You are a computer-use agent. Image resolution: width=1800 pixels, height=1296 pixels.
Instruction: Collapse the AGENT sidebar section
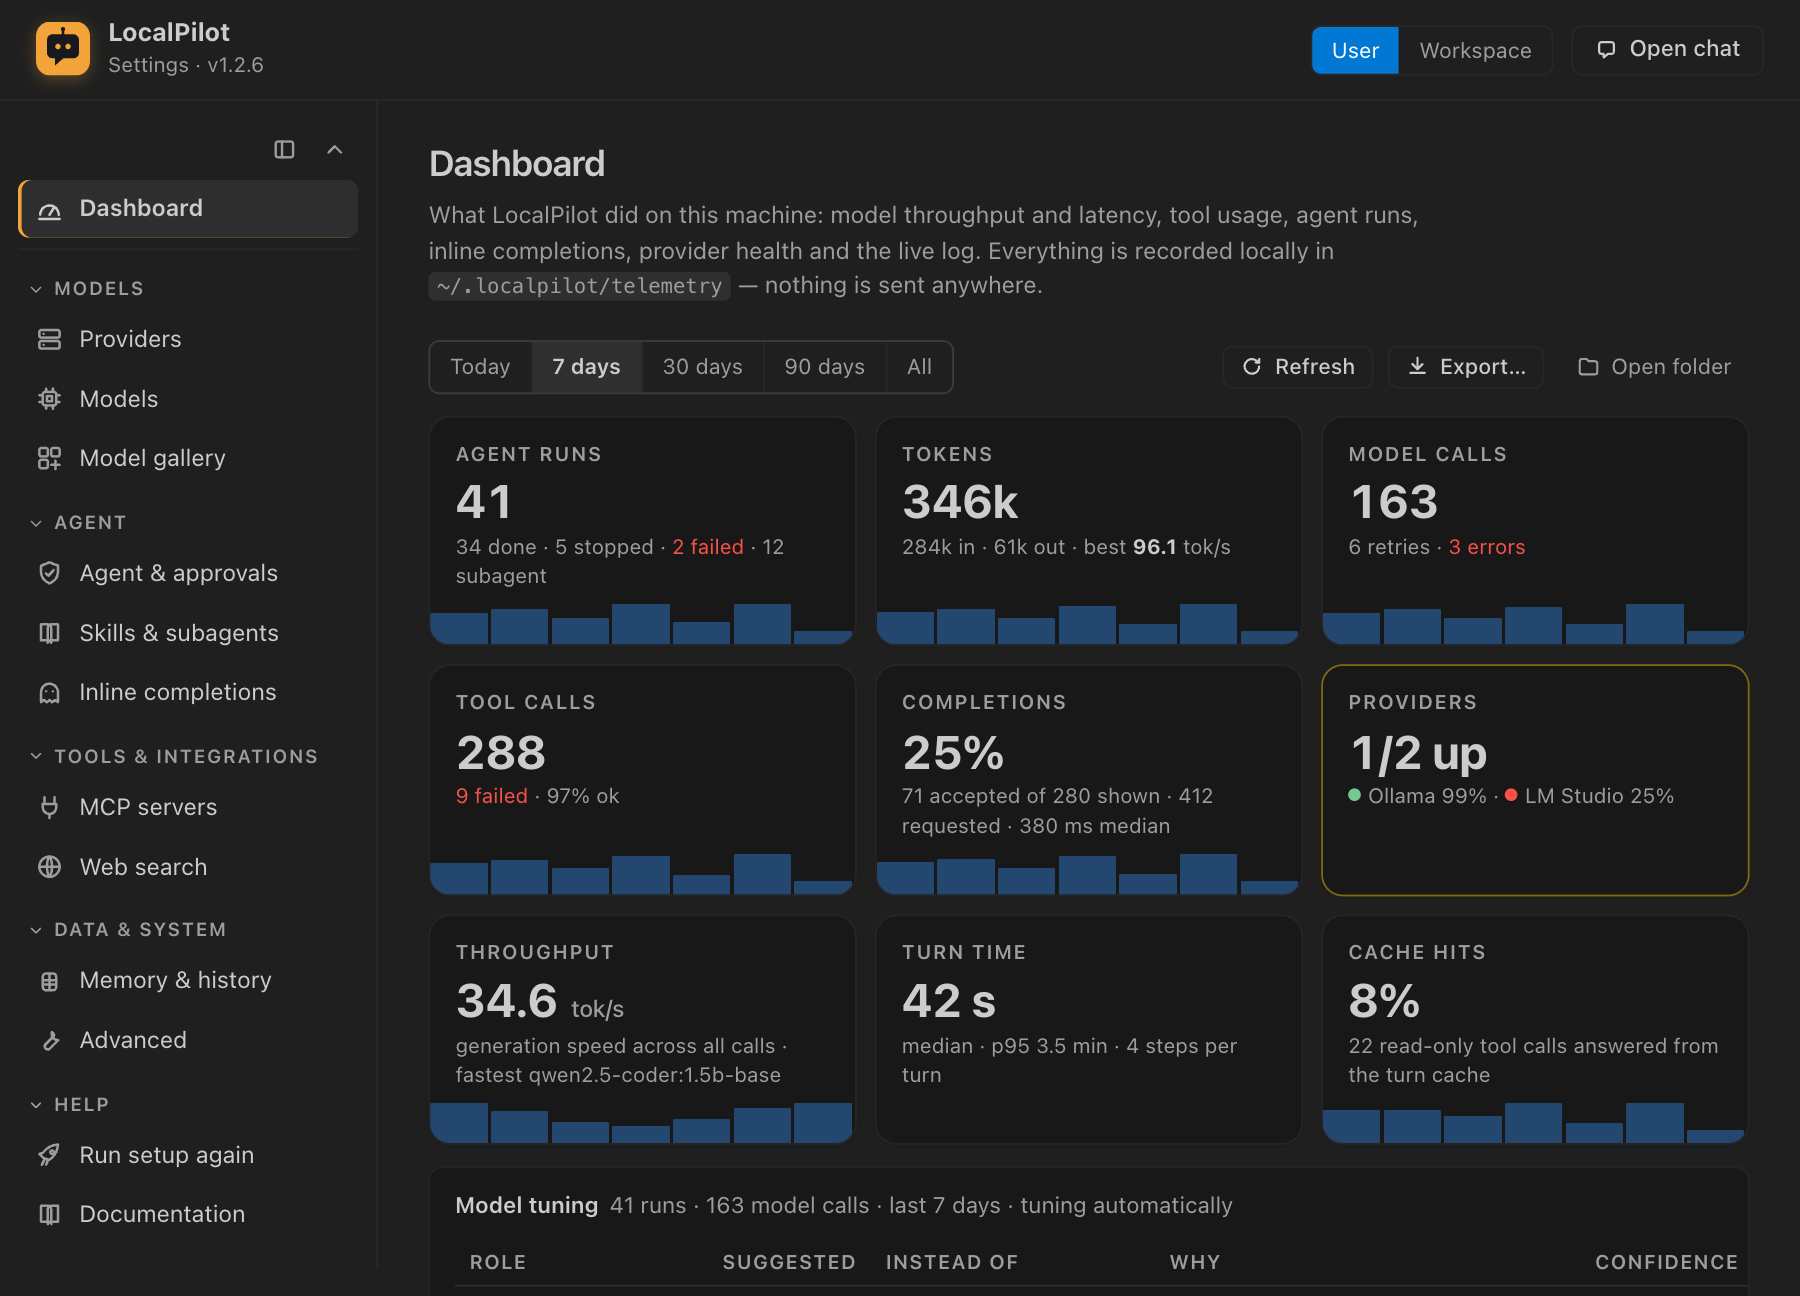click(x=78, y=522)
